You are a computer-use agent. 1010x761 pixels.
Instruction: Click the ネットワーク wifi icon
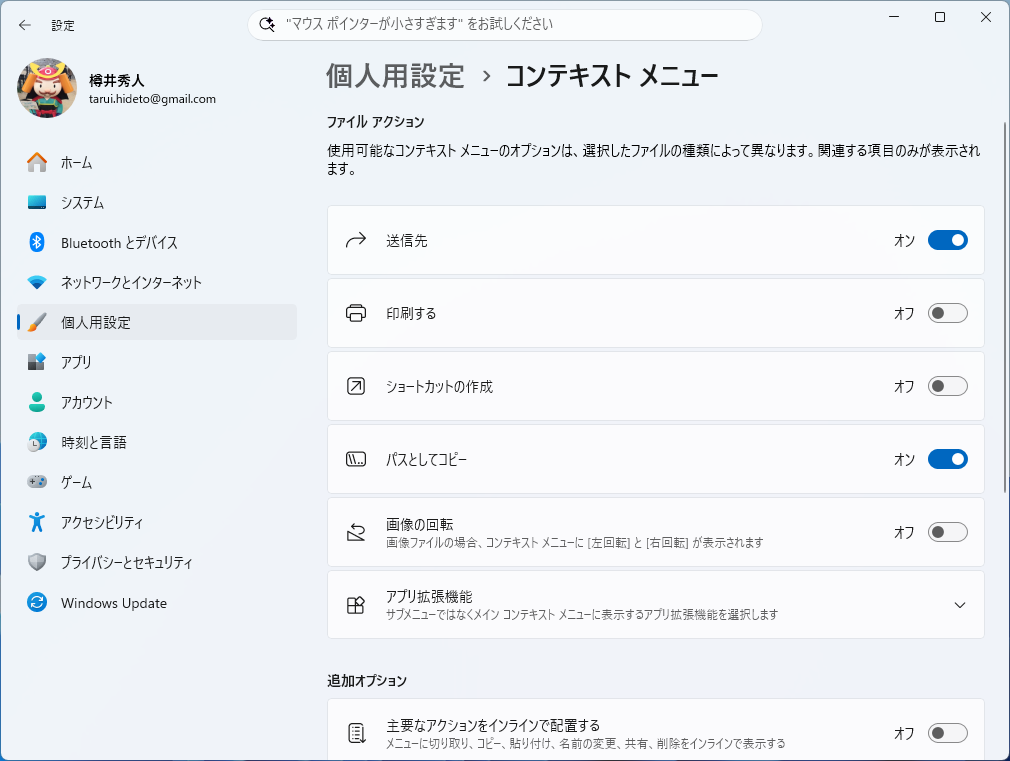[x=37, y=282]
